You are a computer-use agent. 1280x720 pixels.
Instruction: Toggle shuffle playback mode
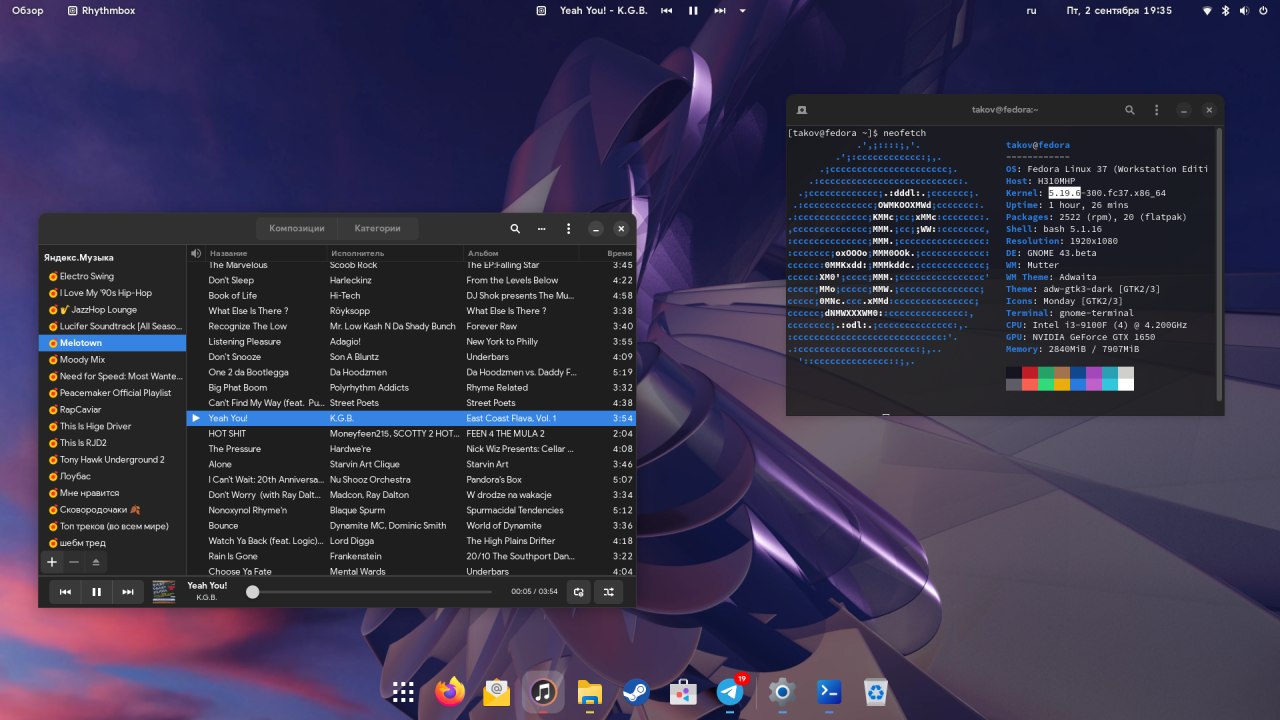[x=608, y=592]
